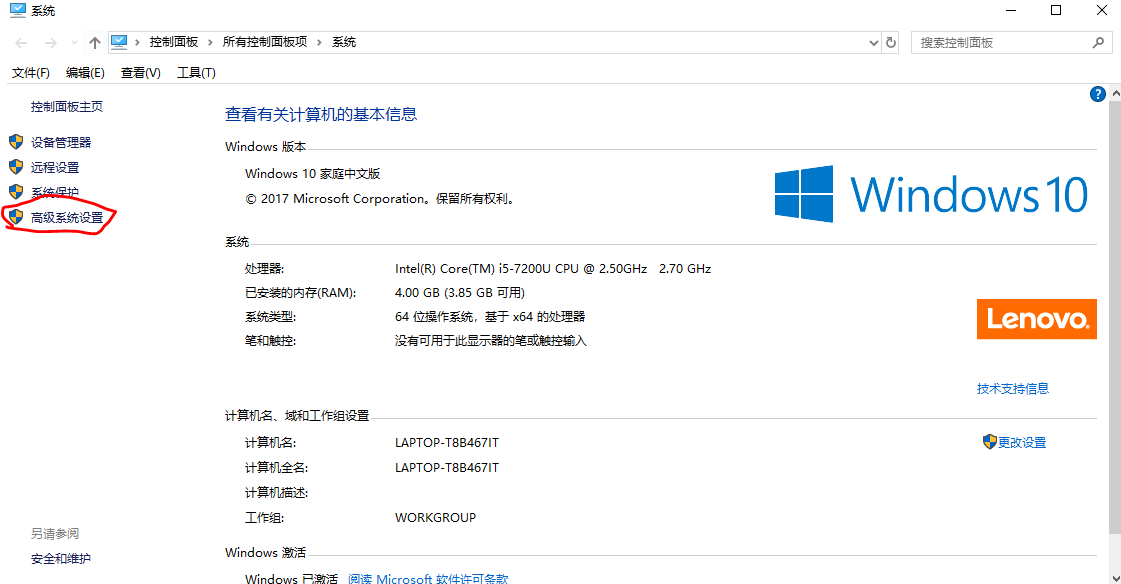1121x584 pixels.
Task: Select Windows 10 家庭中文版 text
Action: click(312, 174)
